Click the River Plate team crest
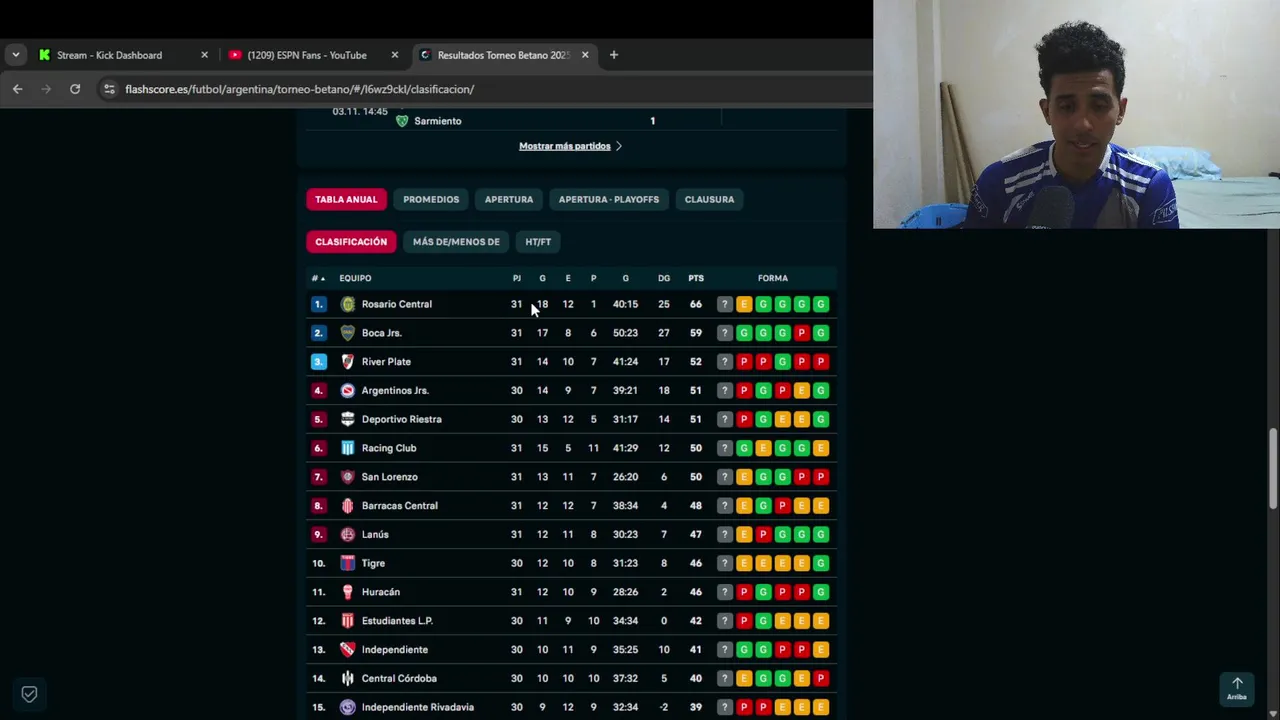 pos(348,362)
